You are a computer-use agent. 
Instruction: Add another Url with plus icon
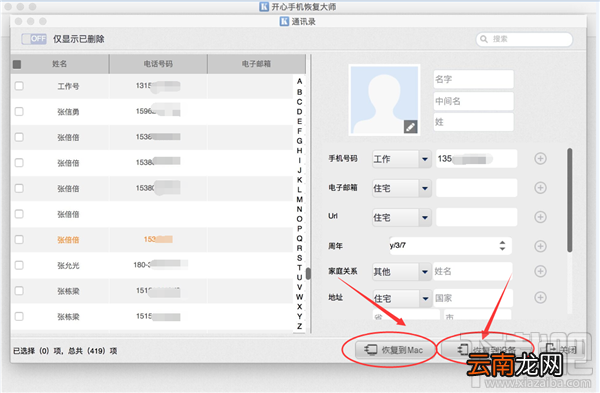click(540, 217)
